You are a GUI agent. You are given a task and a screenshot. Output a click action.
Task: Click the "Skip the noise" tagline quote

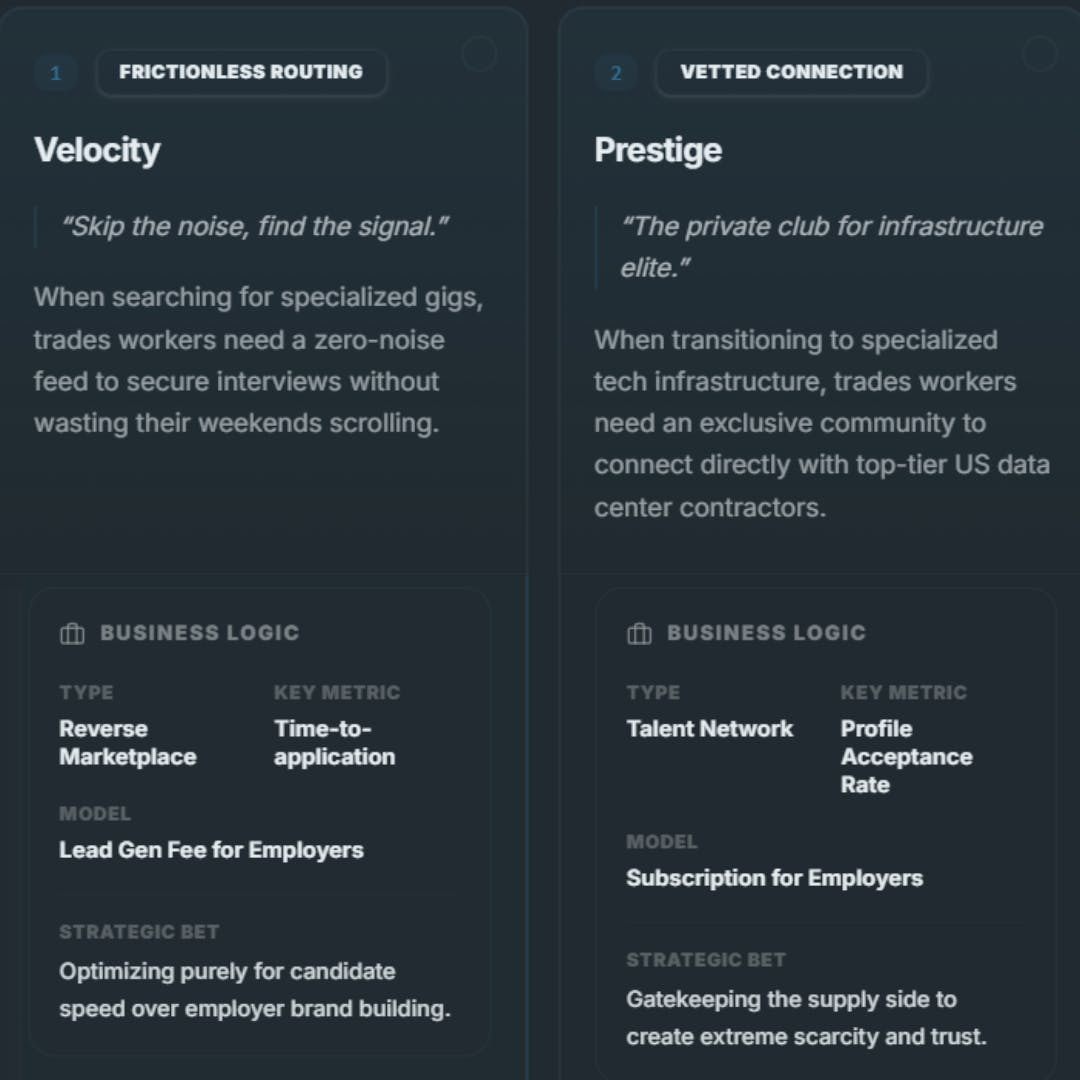click(255, 227)
